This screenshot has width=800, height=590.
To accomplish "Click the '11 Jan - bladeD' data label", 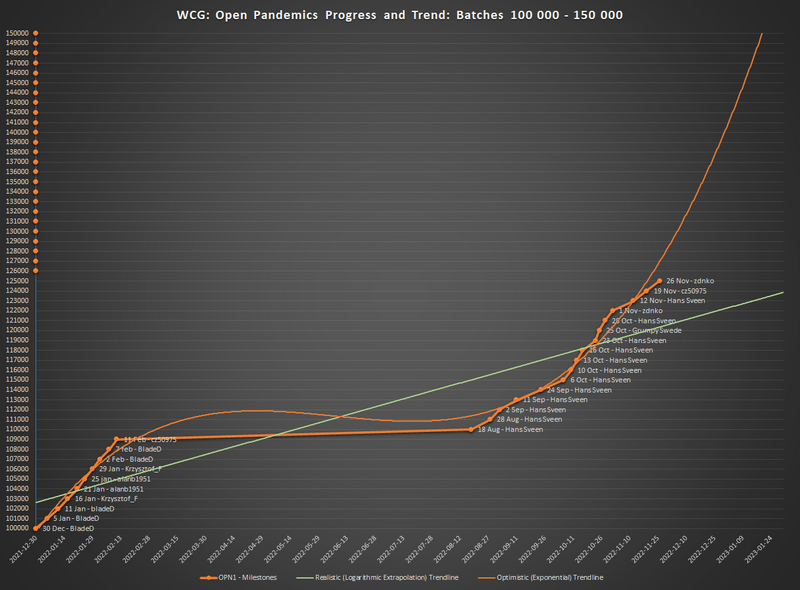I will [x=89, y=509].
